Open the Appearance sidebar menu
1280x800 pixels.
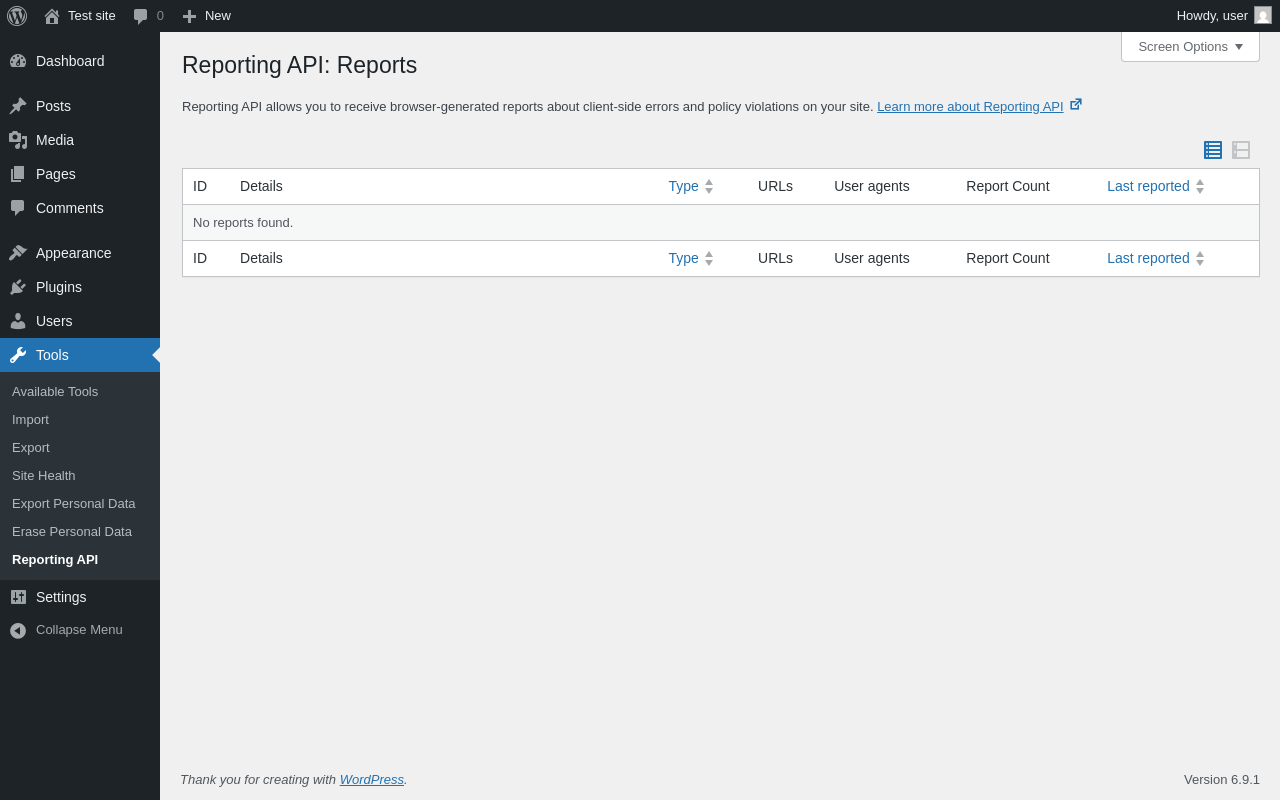click(73, 253)
